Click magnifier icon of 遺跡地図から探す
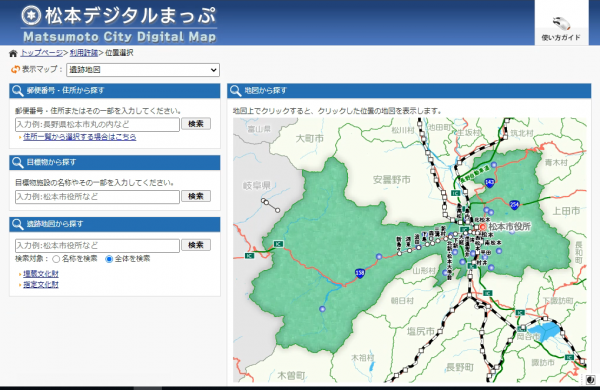This screenshot has height=390, width=600. coord(18,224)
